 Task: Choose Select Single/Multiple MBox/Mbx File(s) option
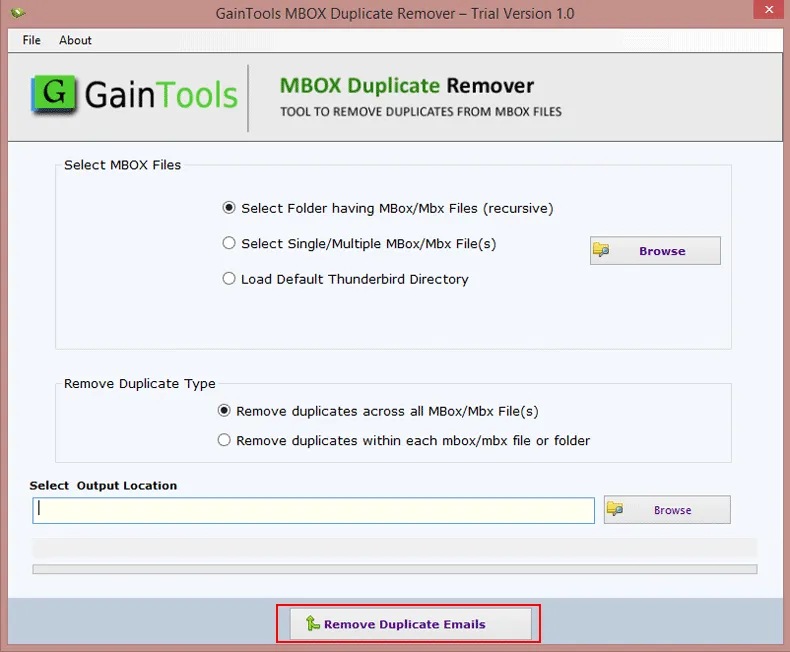point(229,243)
